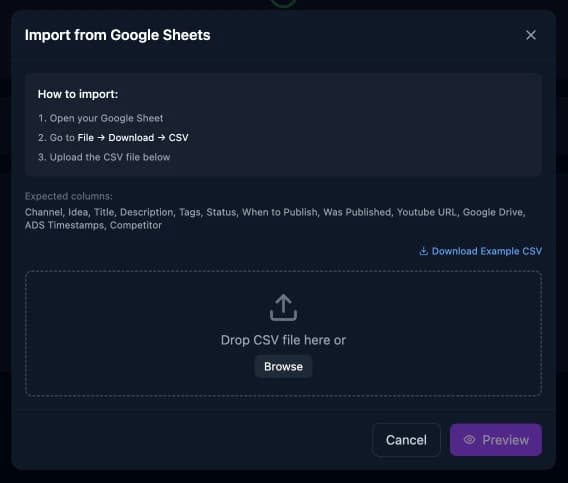
Task: Click the 'Drop CSV file here or' text
Action: [x=283, y=340]
